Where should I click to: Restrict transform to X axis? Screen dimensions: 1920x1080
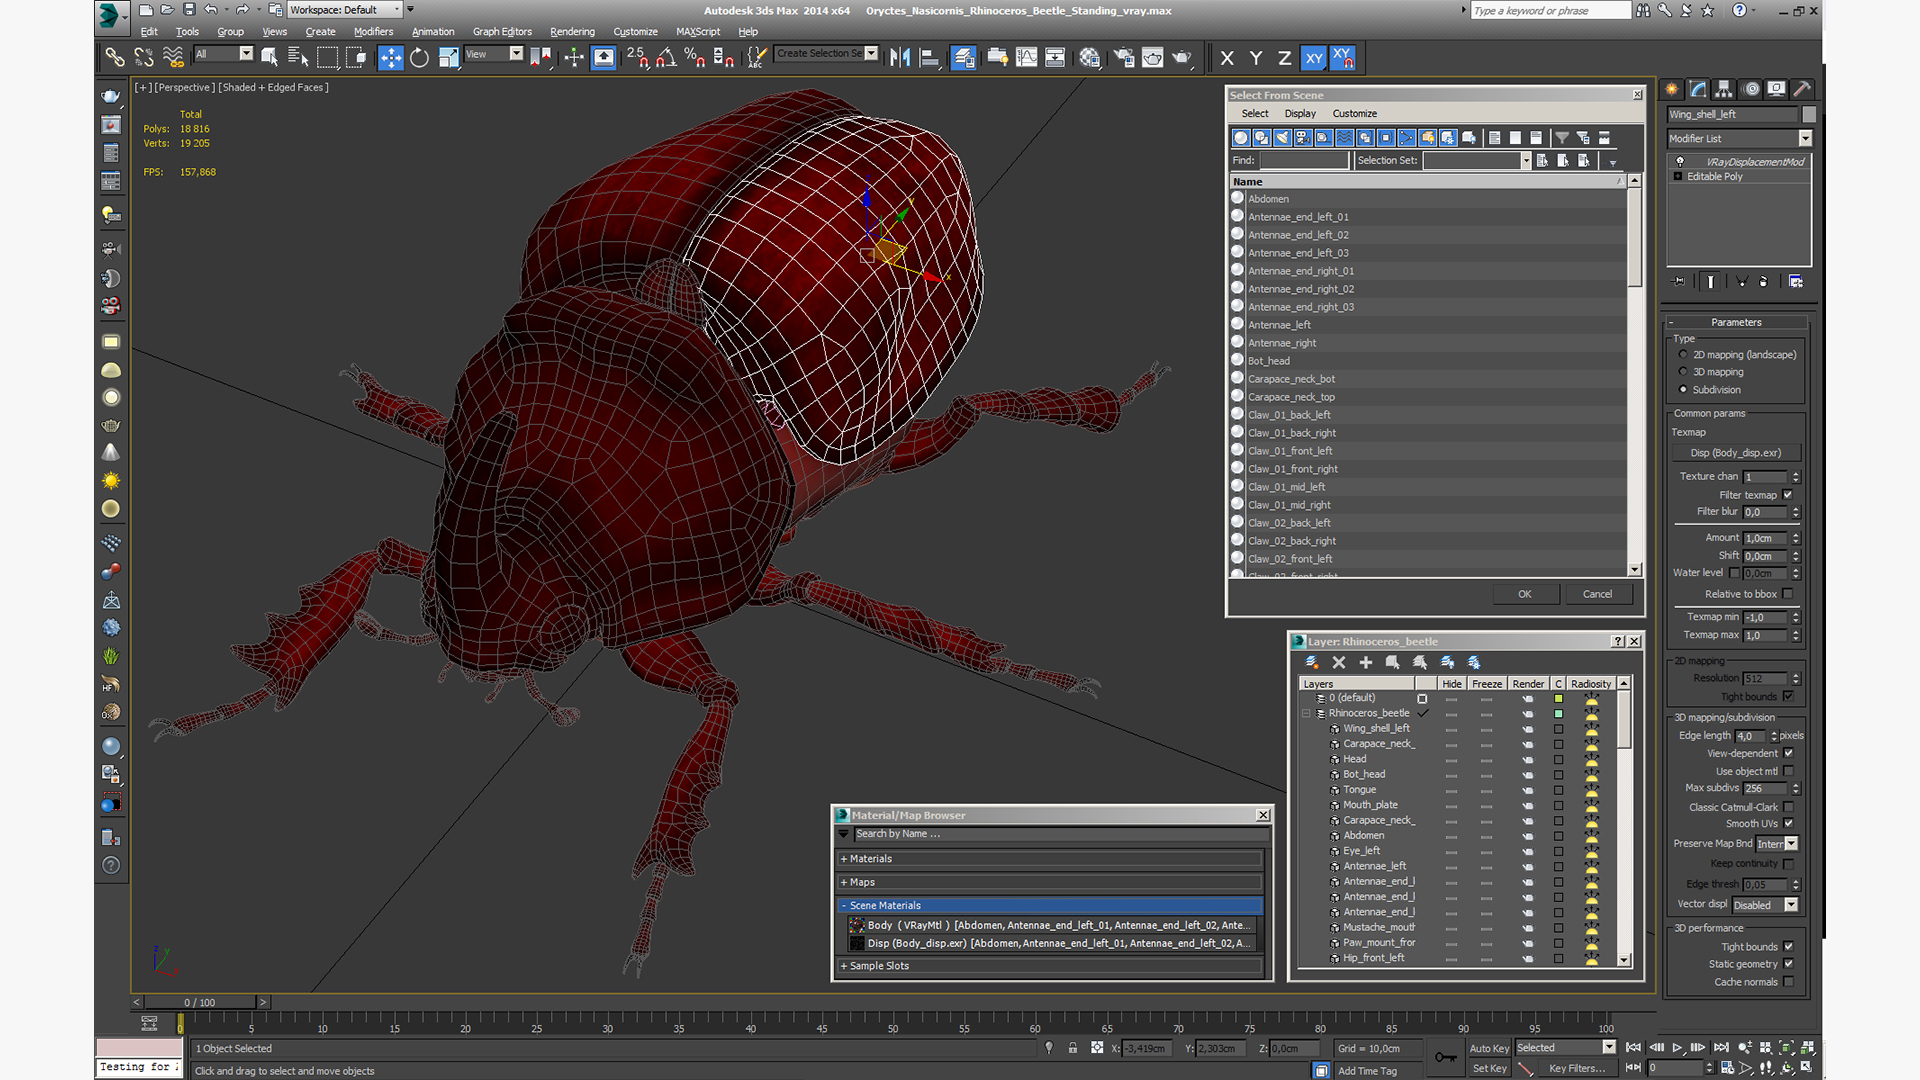coord(1227,58)
